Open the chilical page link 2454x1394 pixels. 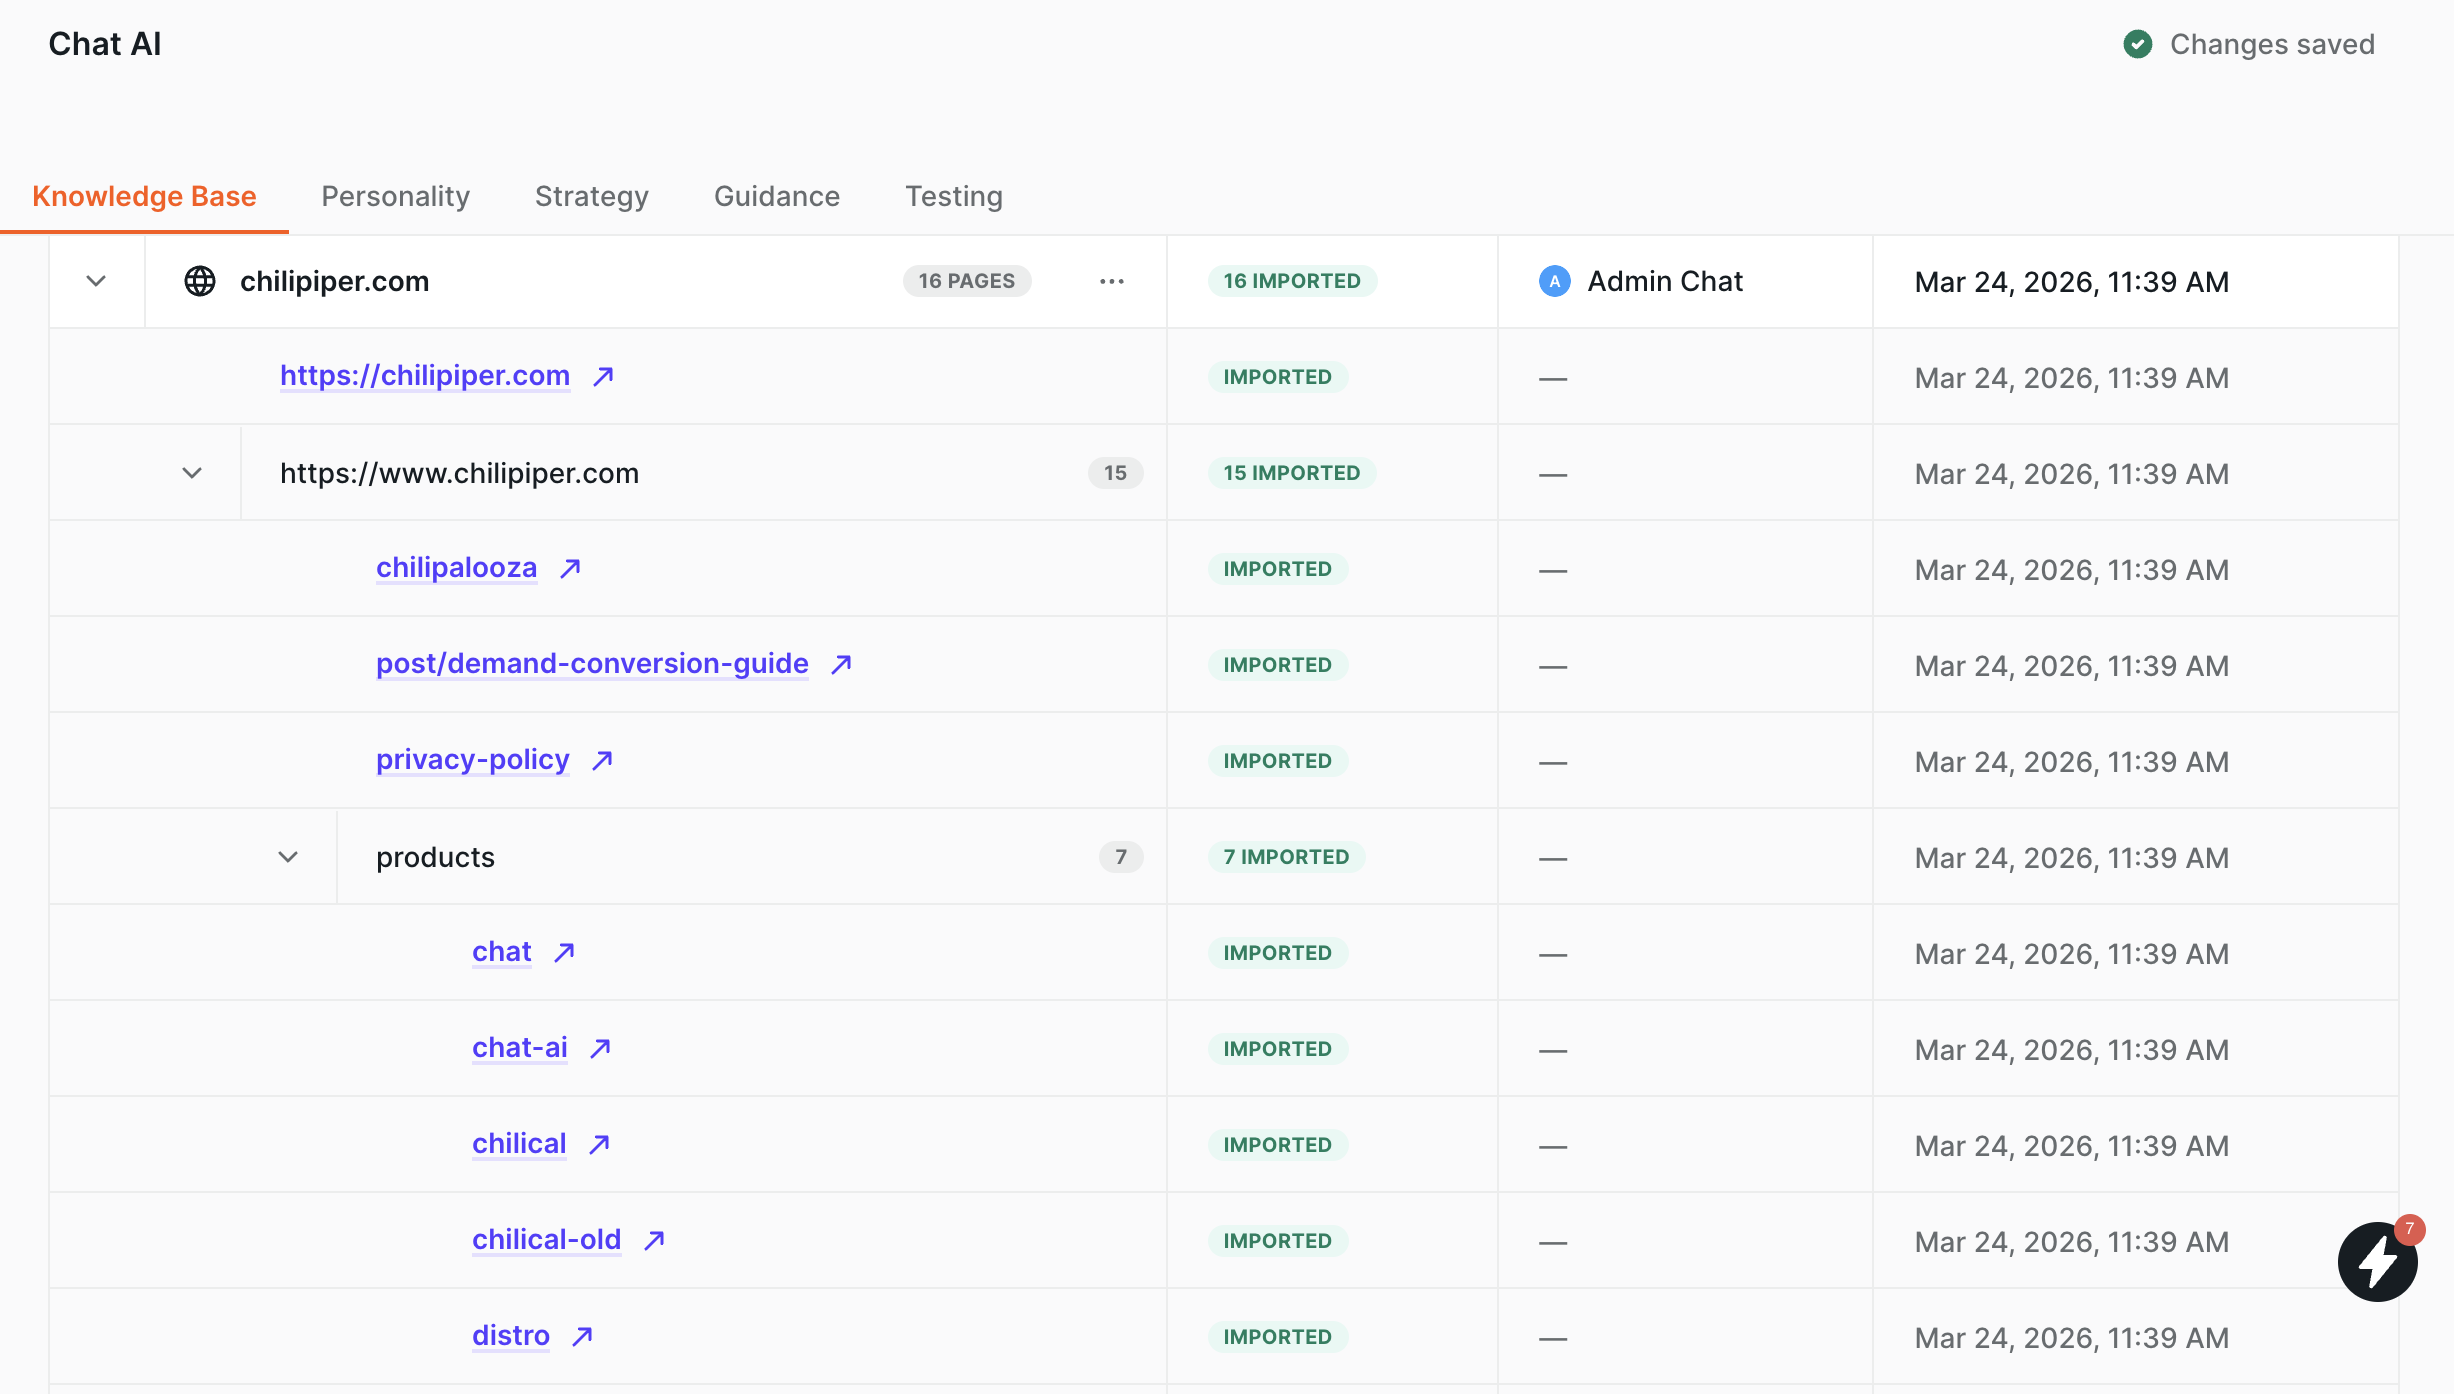point(519,1144)
